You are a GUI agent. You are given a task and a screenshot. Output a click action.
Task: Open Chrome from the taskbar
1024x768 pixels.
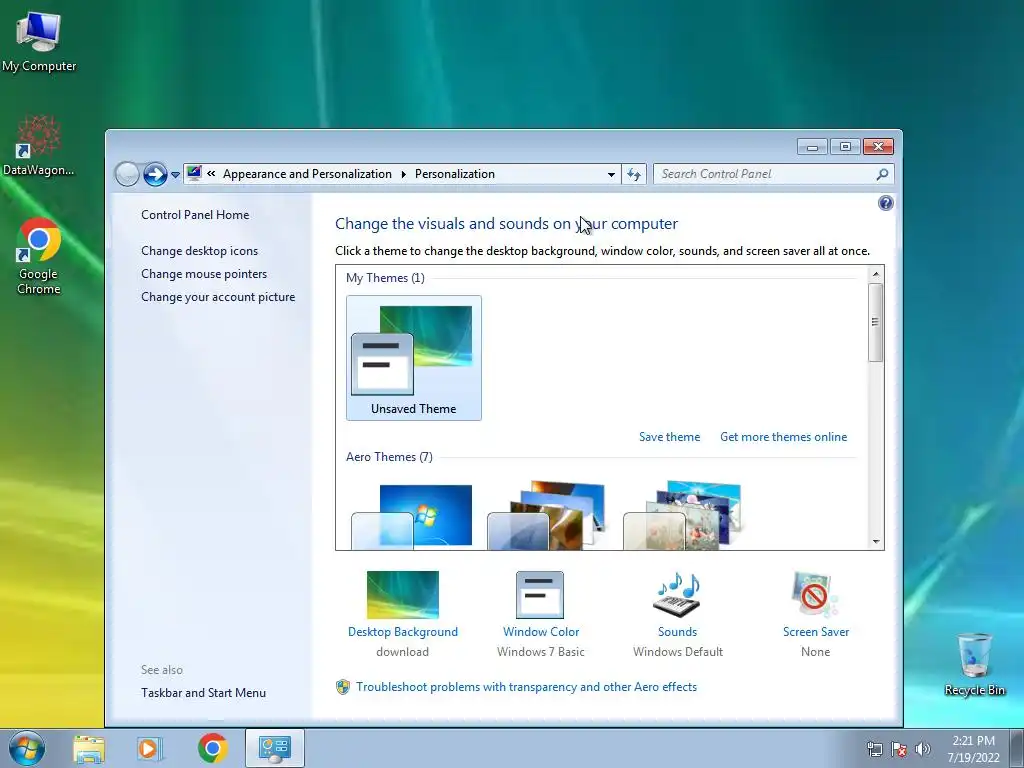pyautogui.click(x=212, y=748)
